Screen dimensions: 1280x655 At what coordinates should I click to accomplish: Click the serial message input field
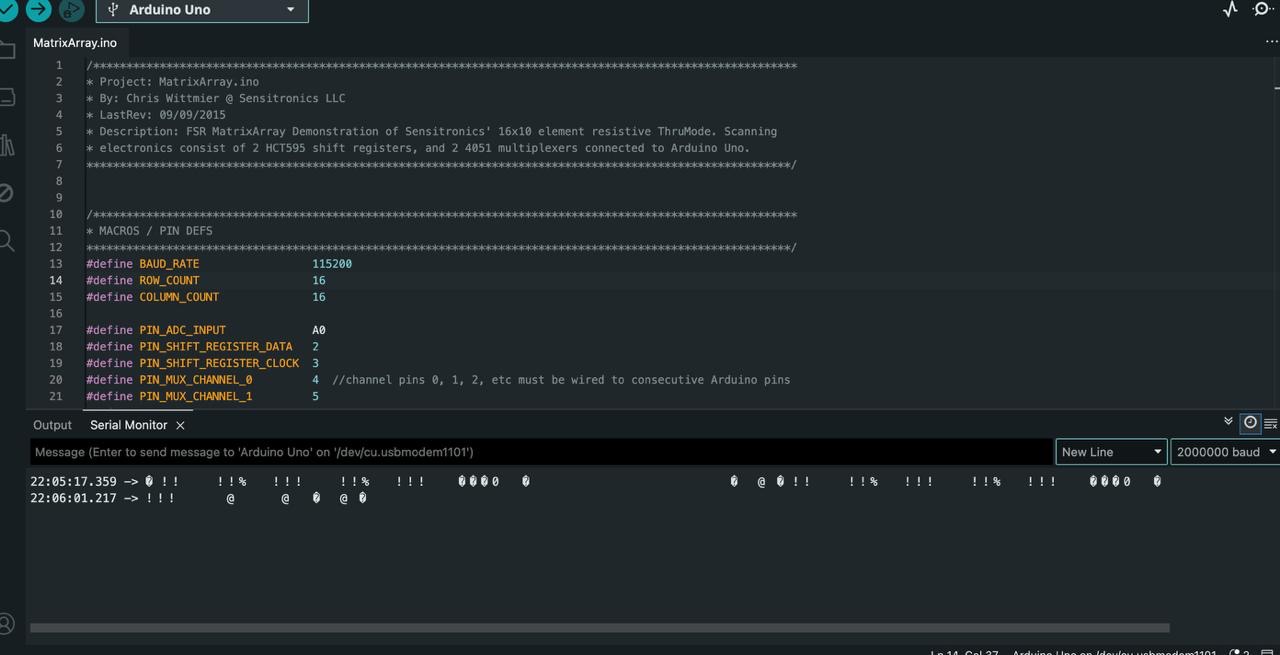(500, 451)
